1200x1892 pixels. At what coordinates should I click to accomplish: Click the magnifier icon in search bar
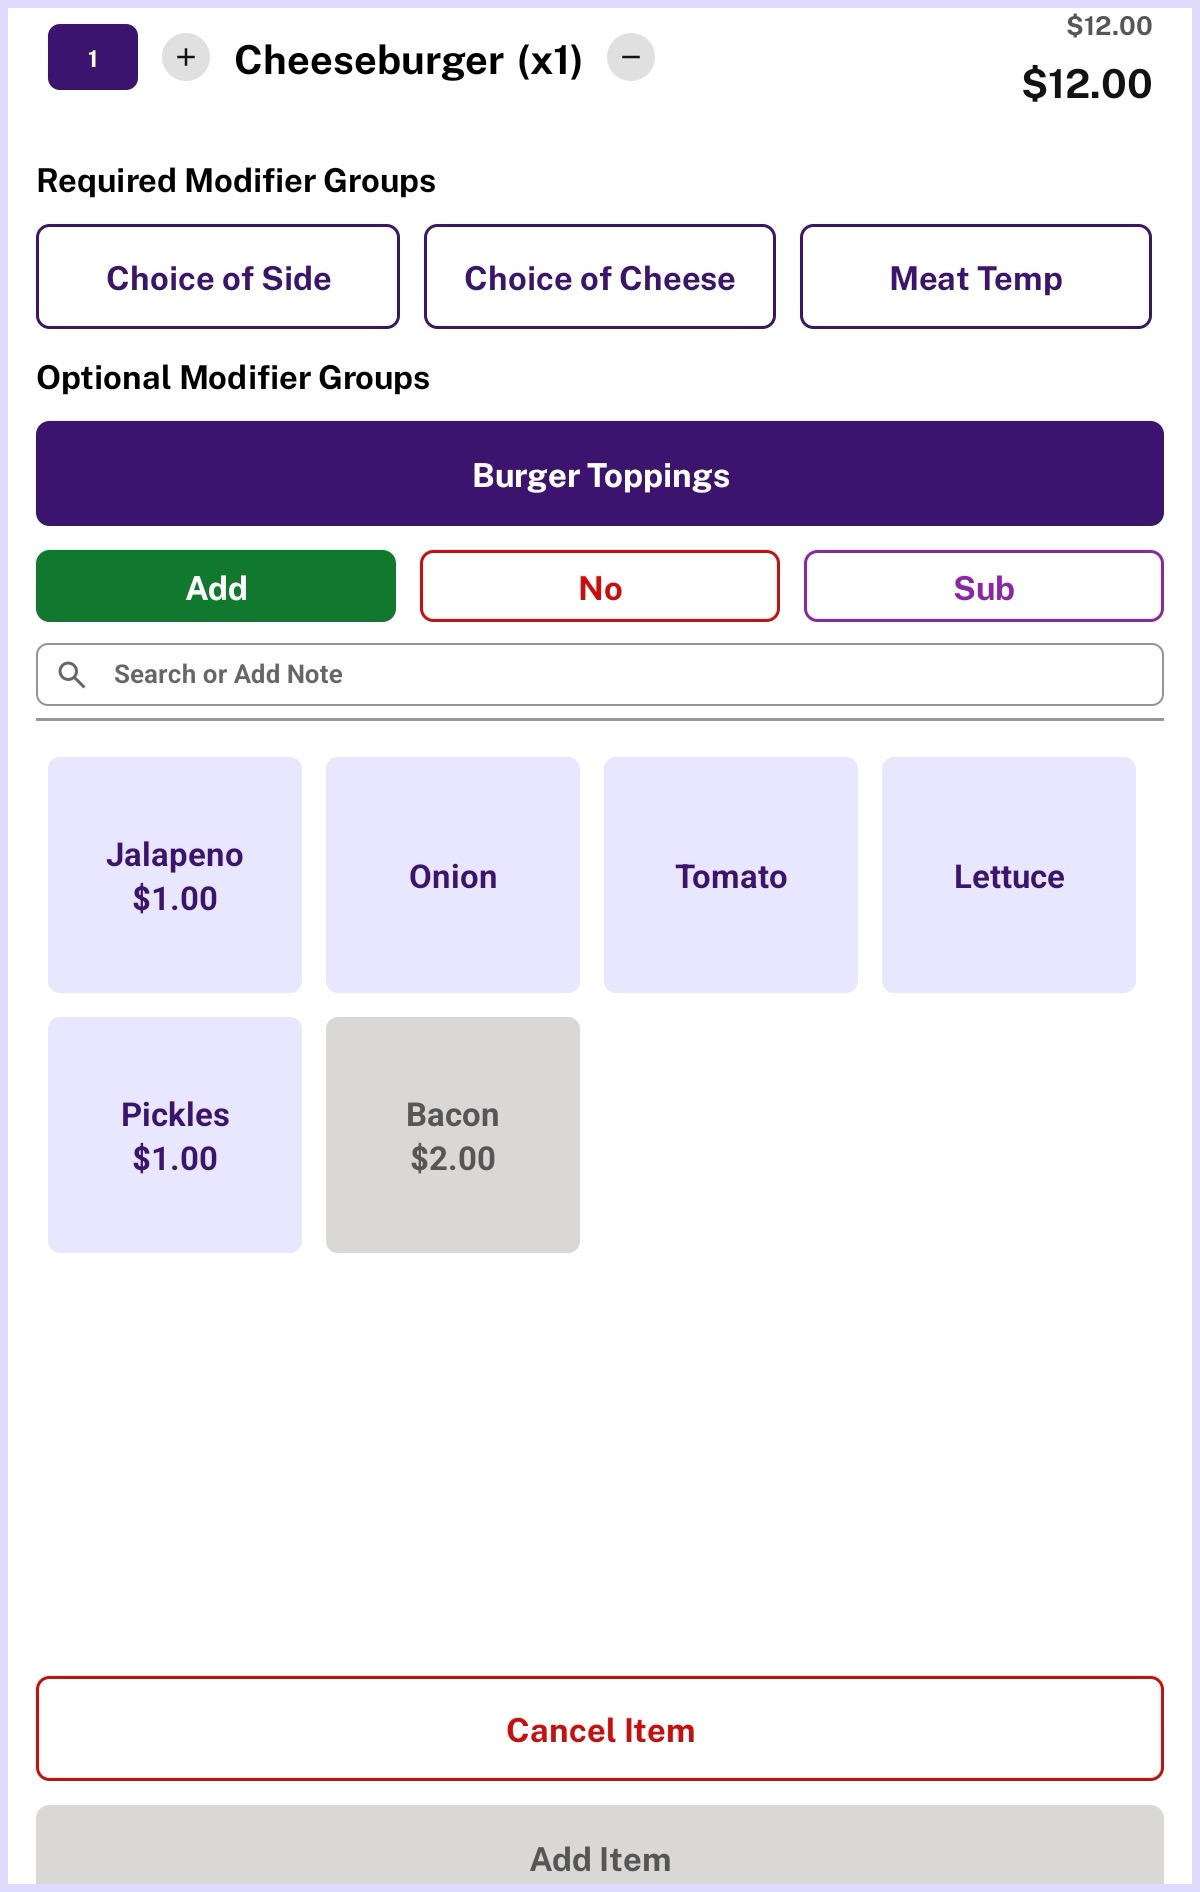tap(72, 675)
